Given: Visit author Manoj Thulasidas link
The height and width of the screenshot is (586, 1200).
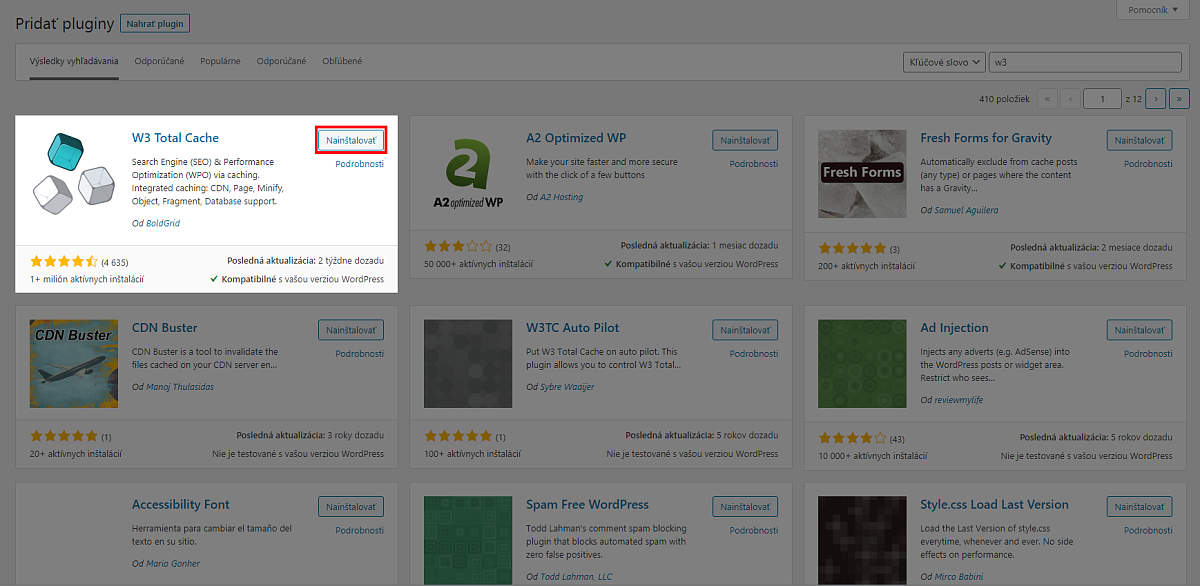Looking at the screenshot, I should [182, 387].
